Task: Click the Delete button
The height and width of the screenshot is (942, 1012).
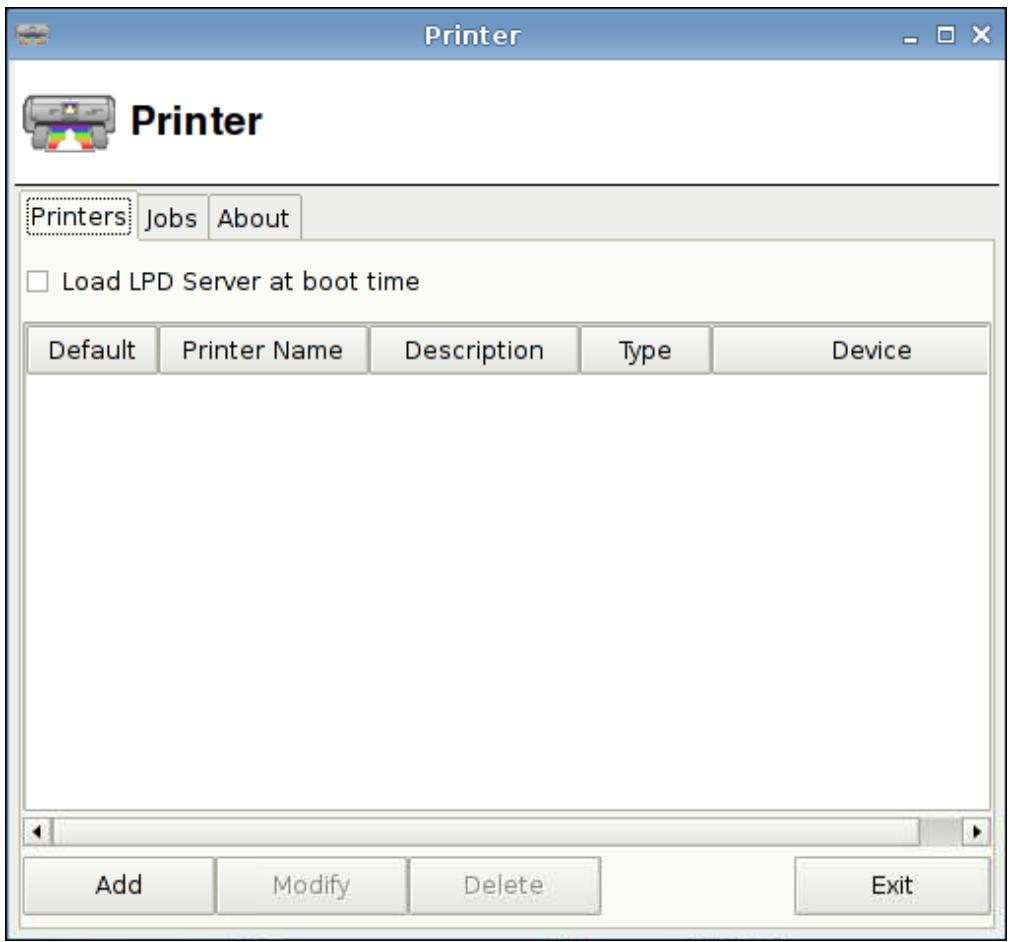Action: coord(505,885)
